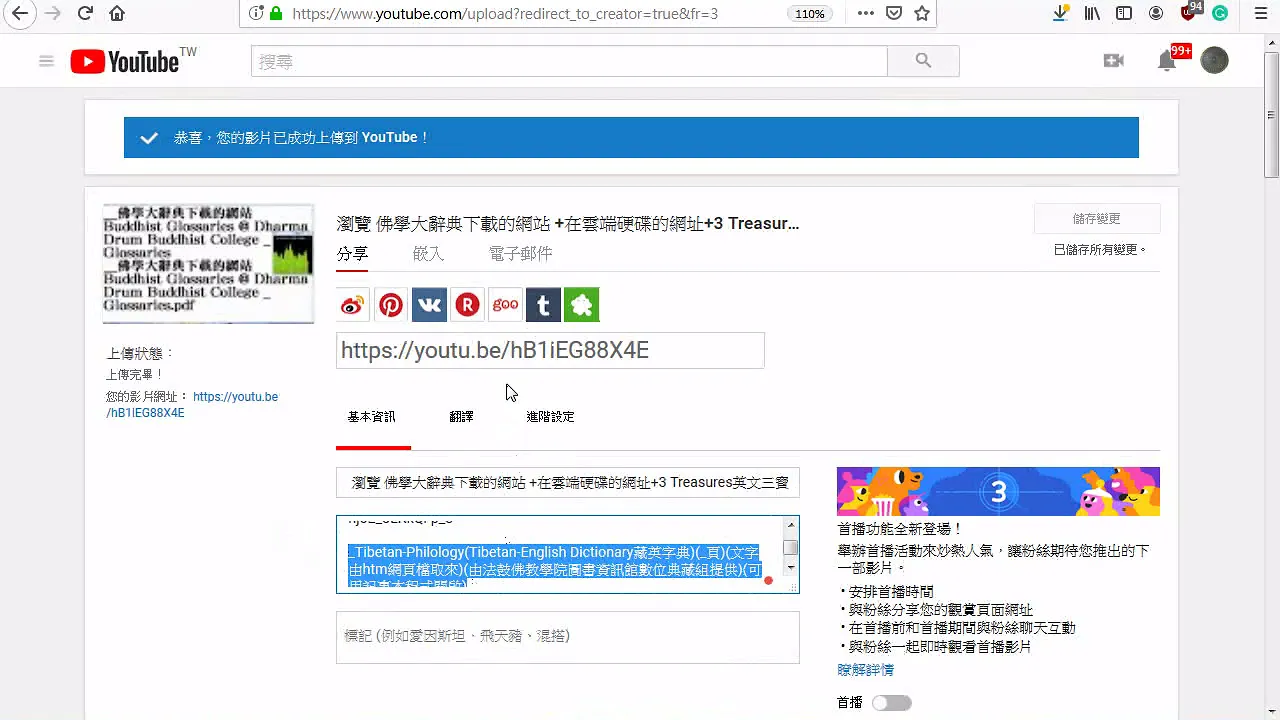The height and width of the screenshot is (720, 1280).
Task: Reload the current page
Action: (85, 14)
